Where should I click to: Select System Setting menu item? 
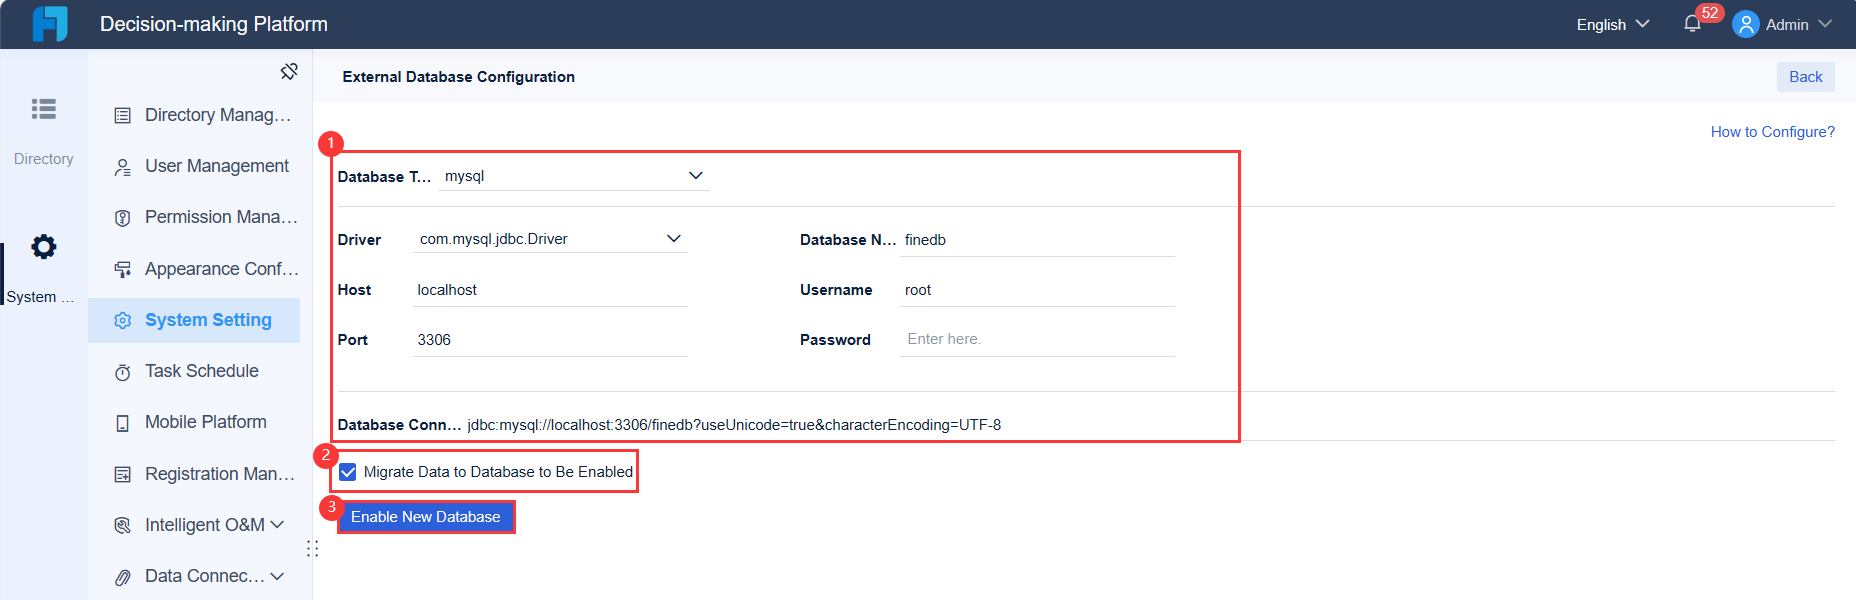[x=194, y=320]
